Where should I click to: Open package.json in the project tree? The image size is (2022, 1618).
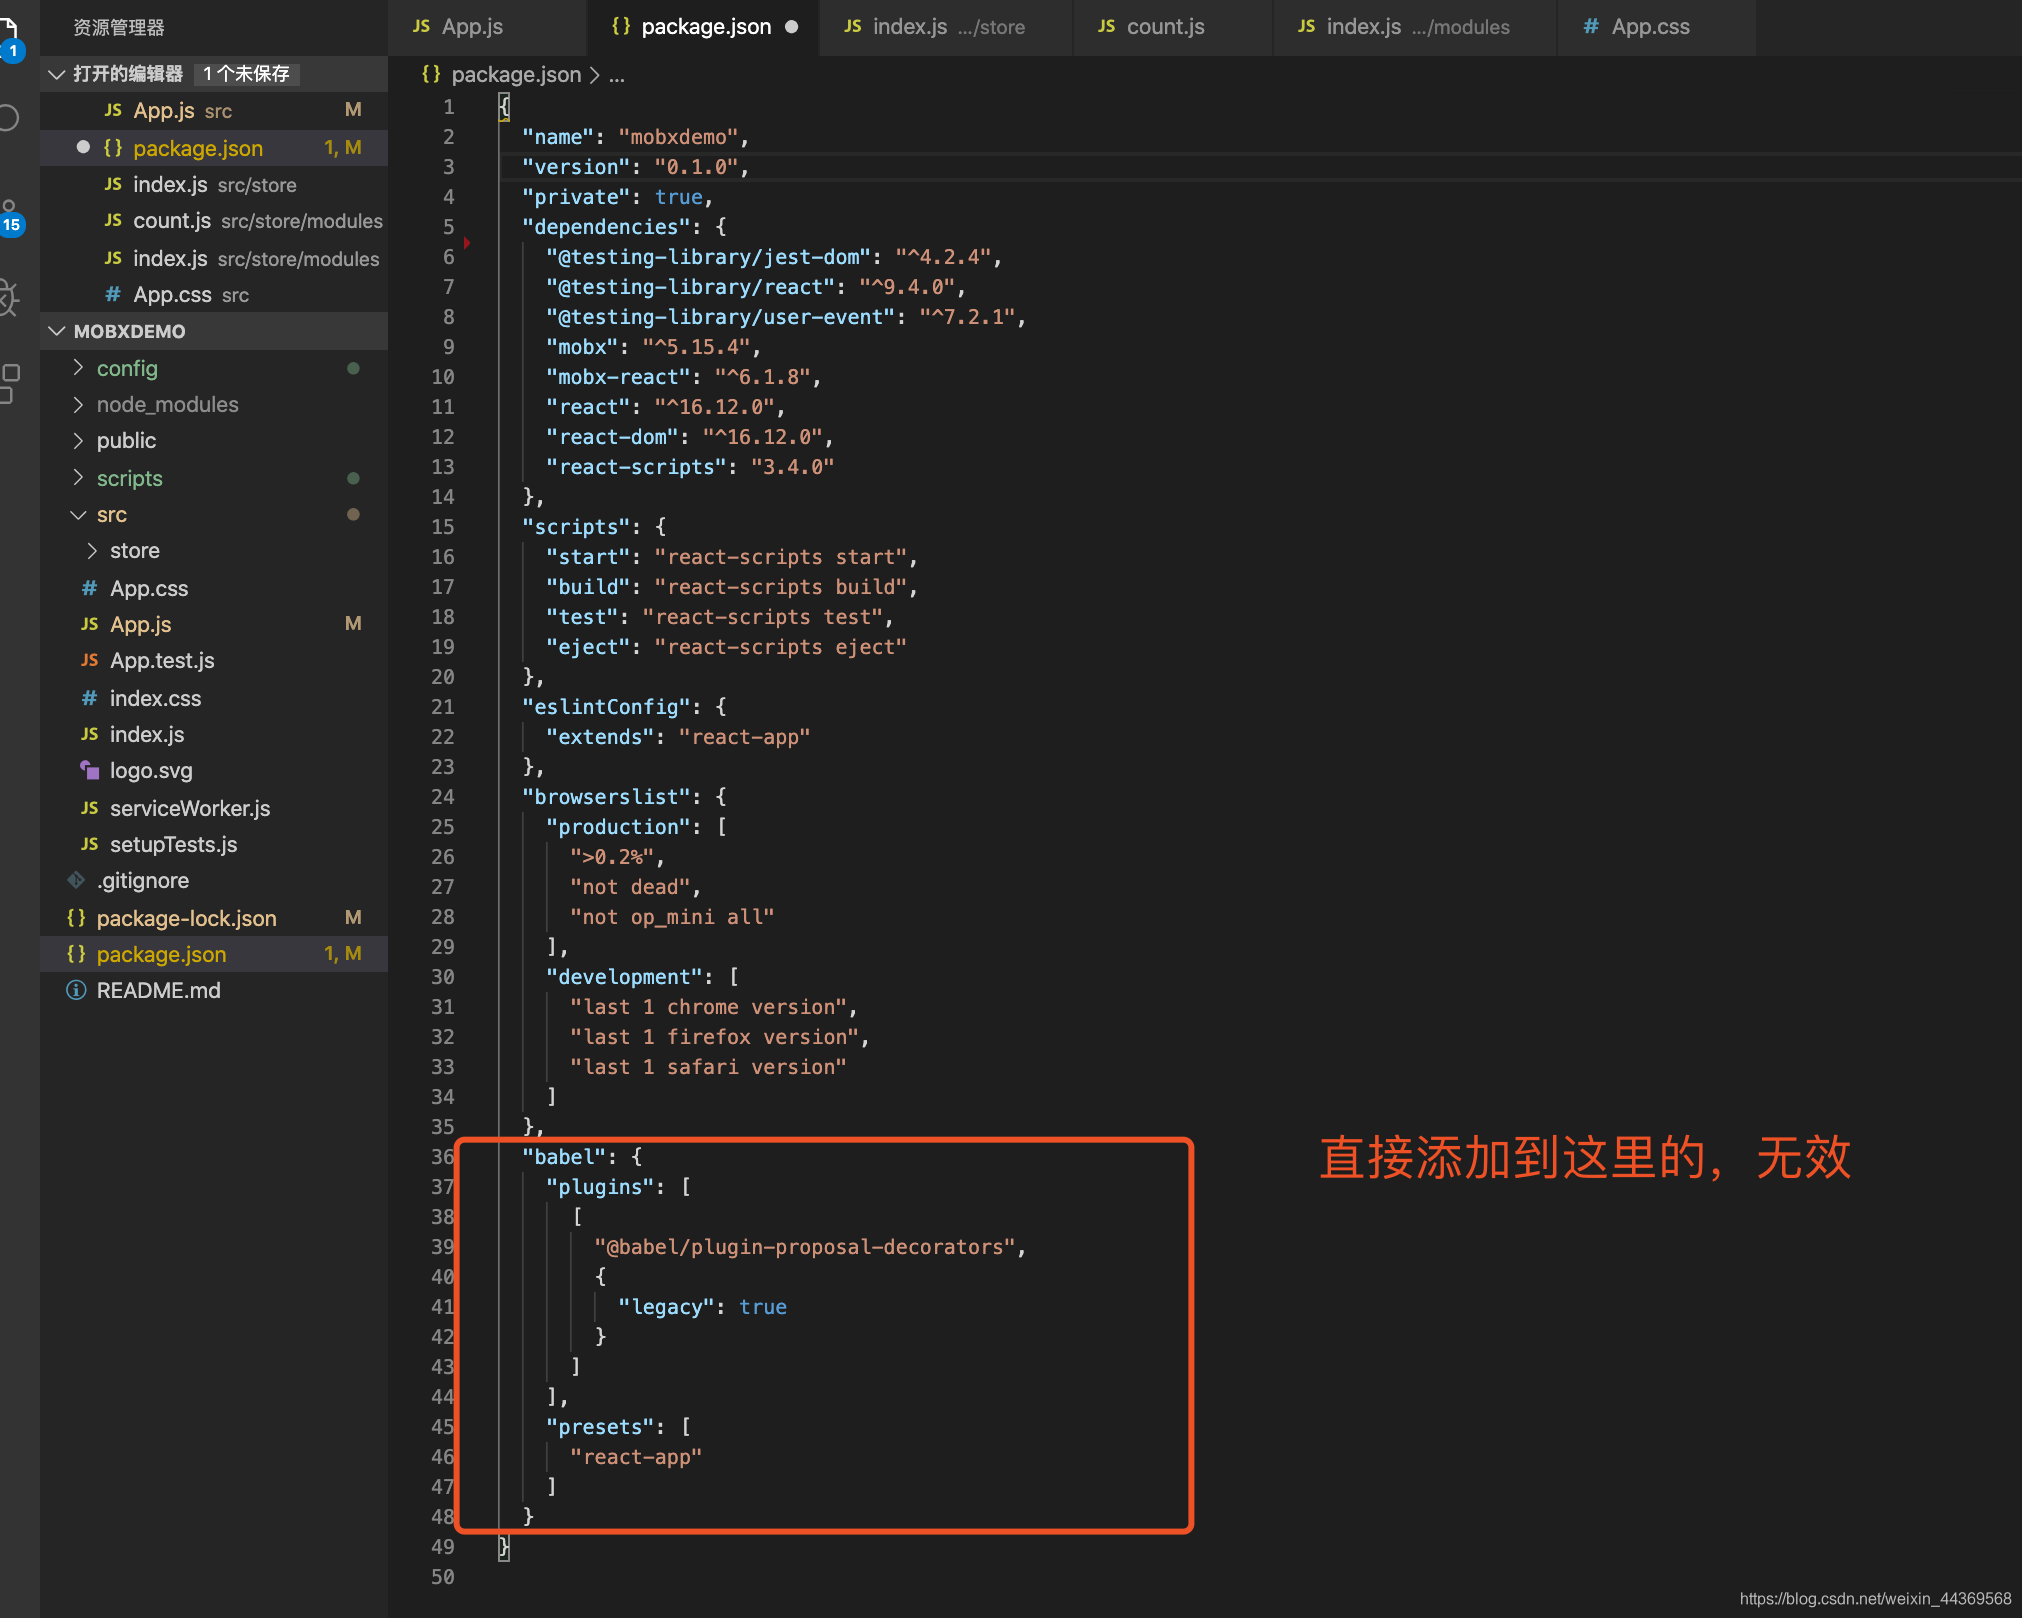click(x=214, y=954)
